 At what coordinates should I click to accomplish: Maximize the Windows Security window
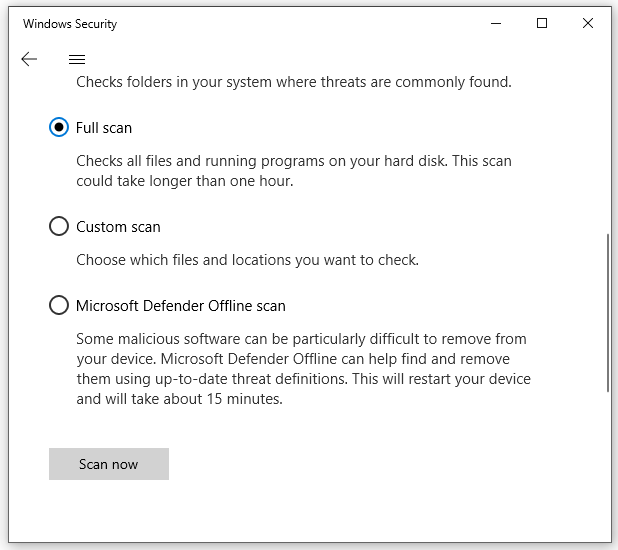pos(541,23)
